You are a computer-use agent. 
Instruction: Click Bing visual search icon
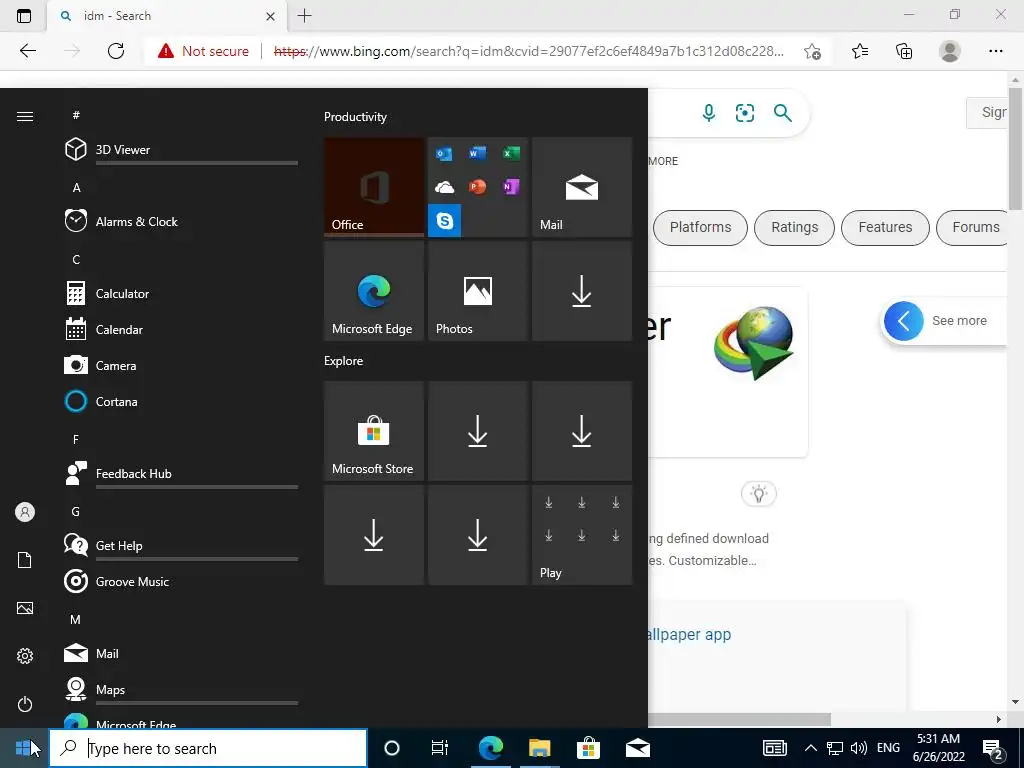pyautogui.click(x=745, y=113)
